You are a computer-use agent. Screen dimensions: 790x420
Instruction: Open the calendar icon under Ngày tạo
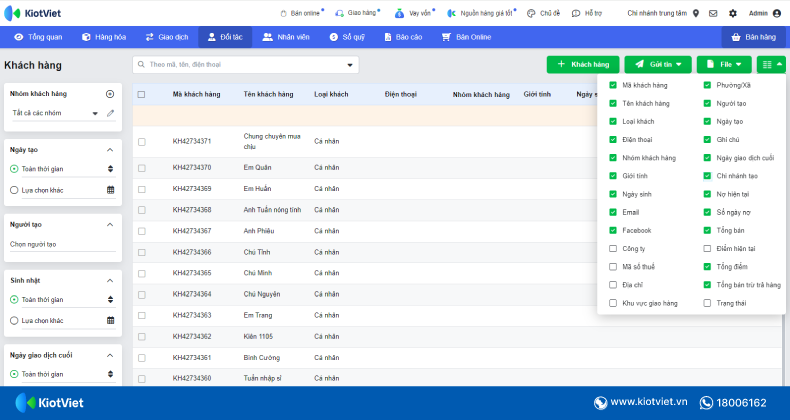pyautogui.click(x=110, y=189)
